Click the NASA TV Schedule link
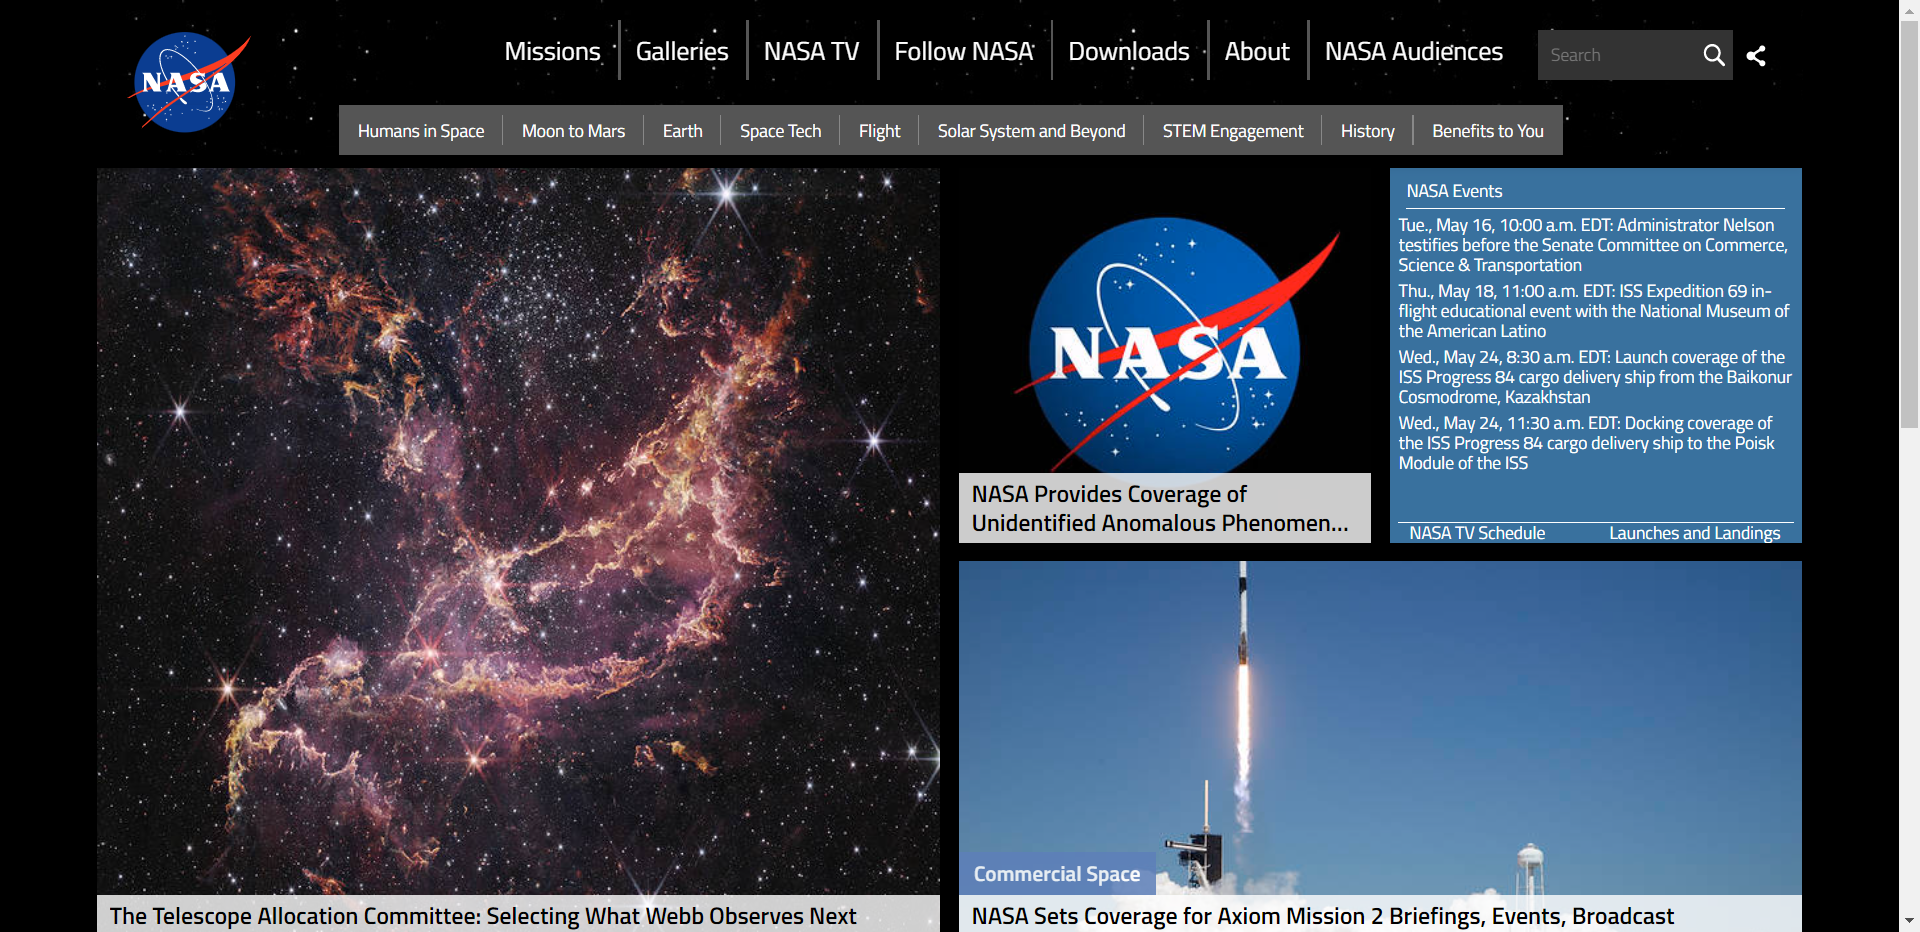This screenshot has height=932, width=1920. click(1477, 533)
